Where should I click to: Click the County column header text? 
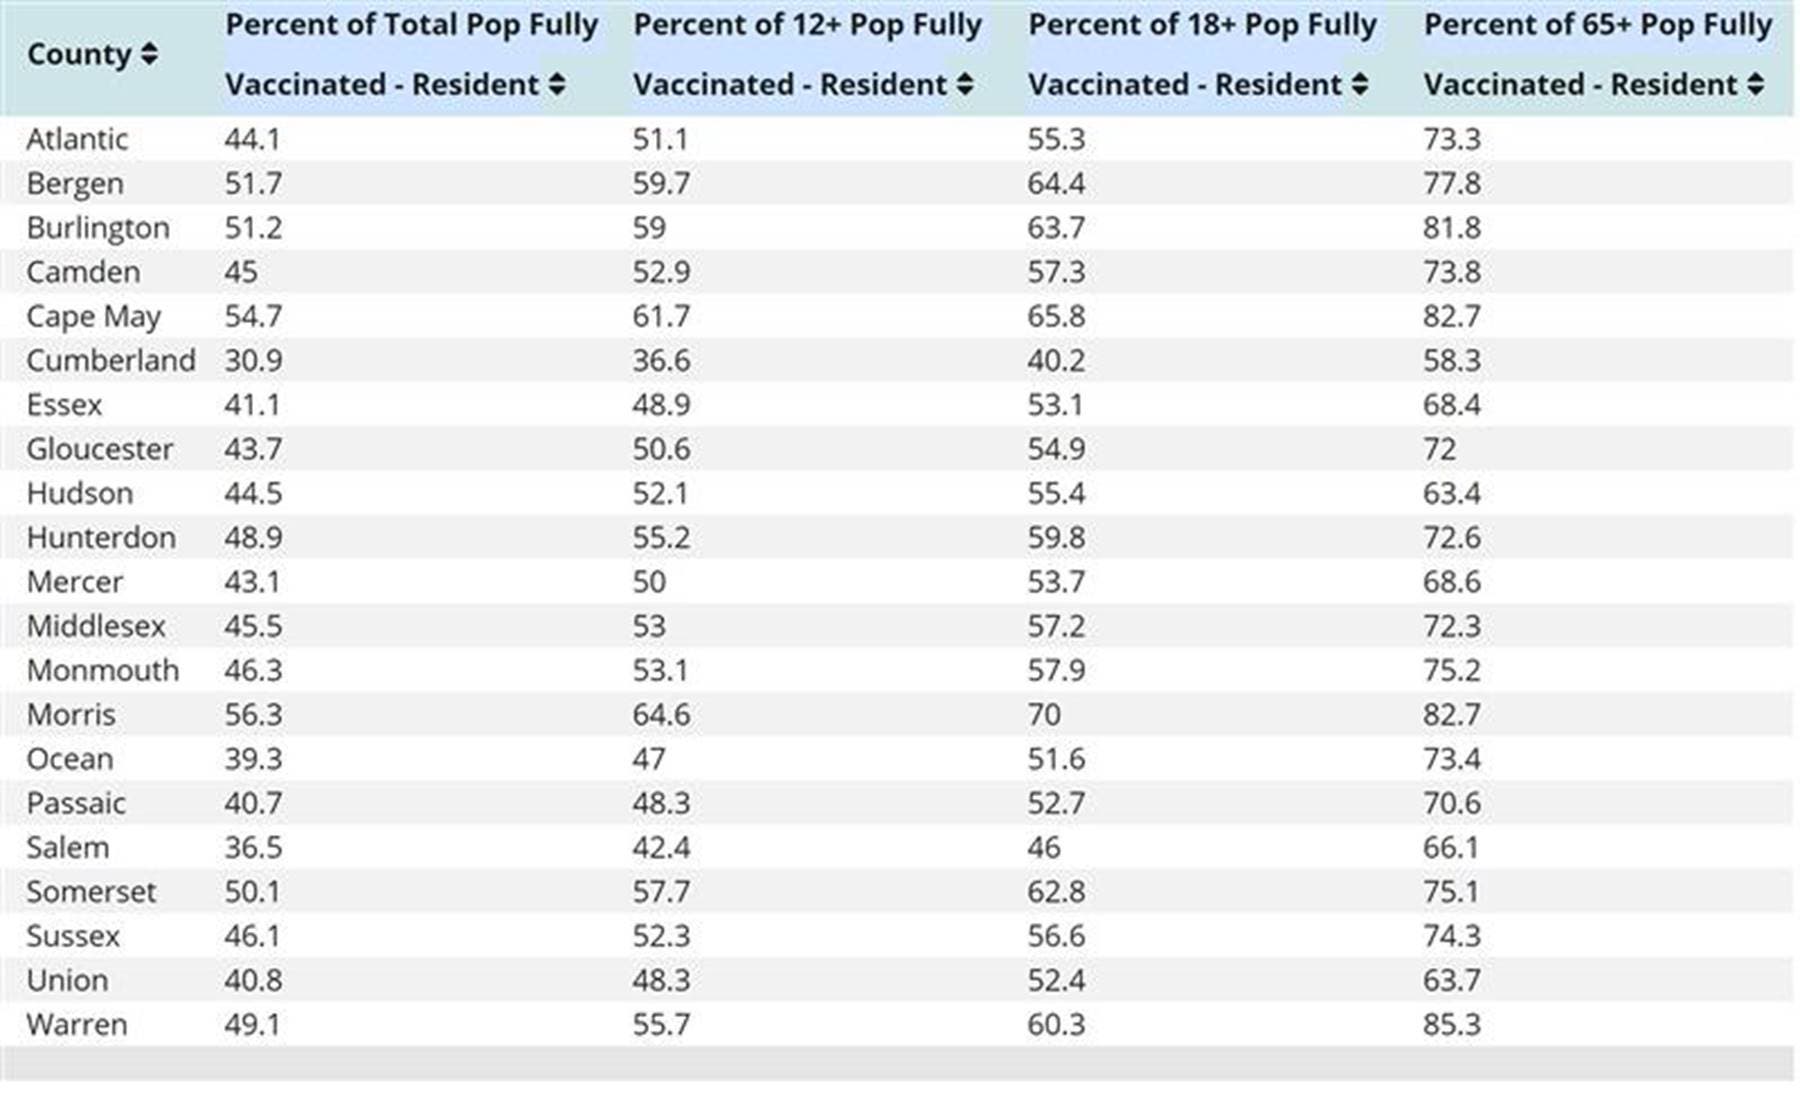point(79,54)
